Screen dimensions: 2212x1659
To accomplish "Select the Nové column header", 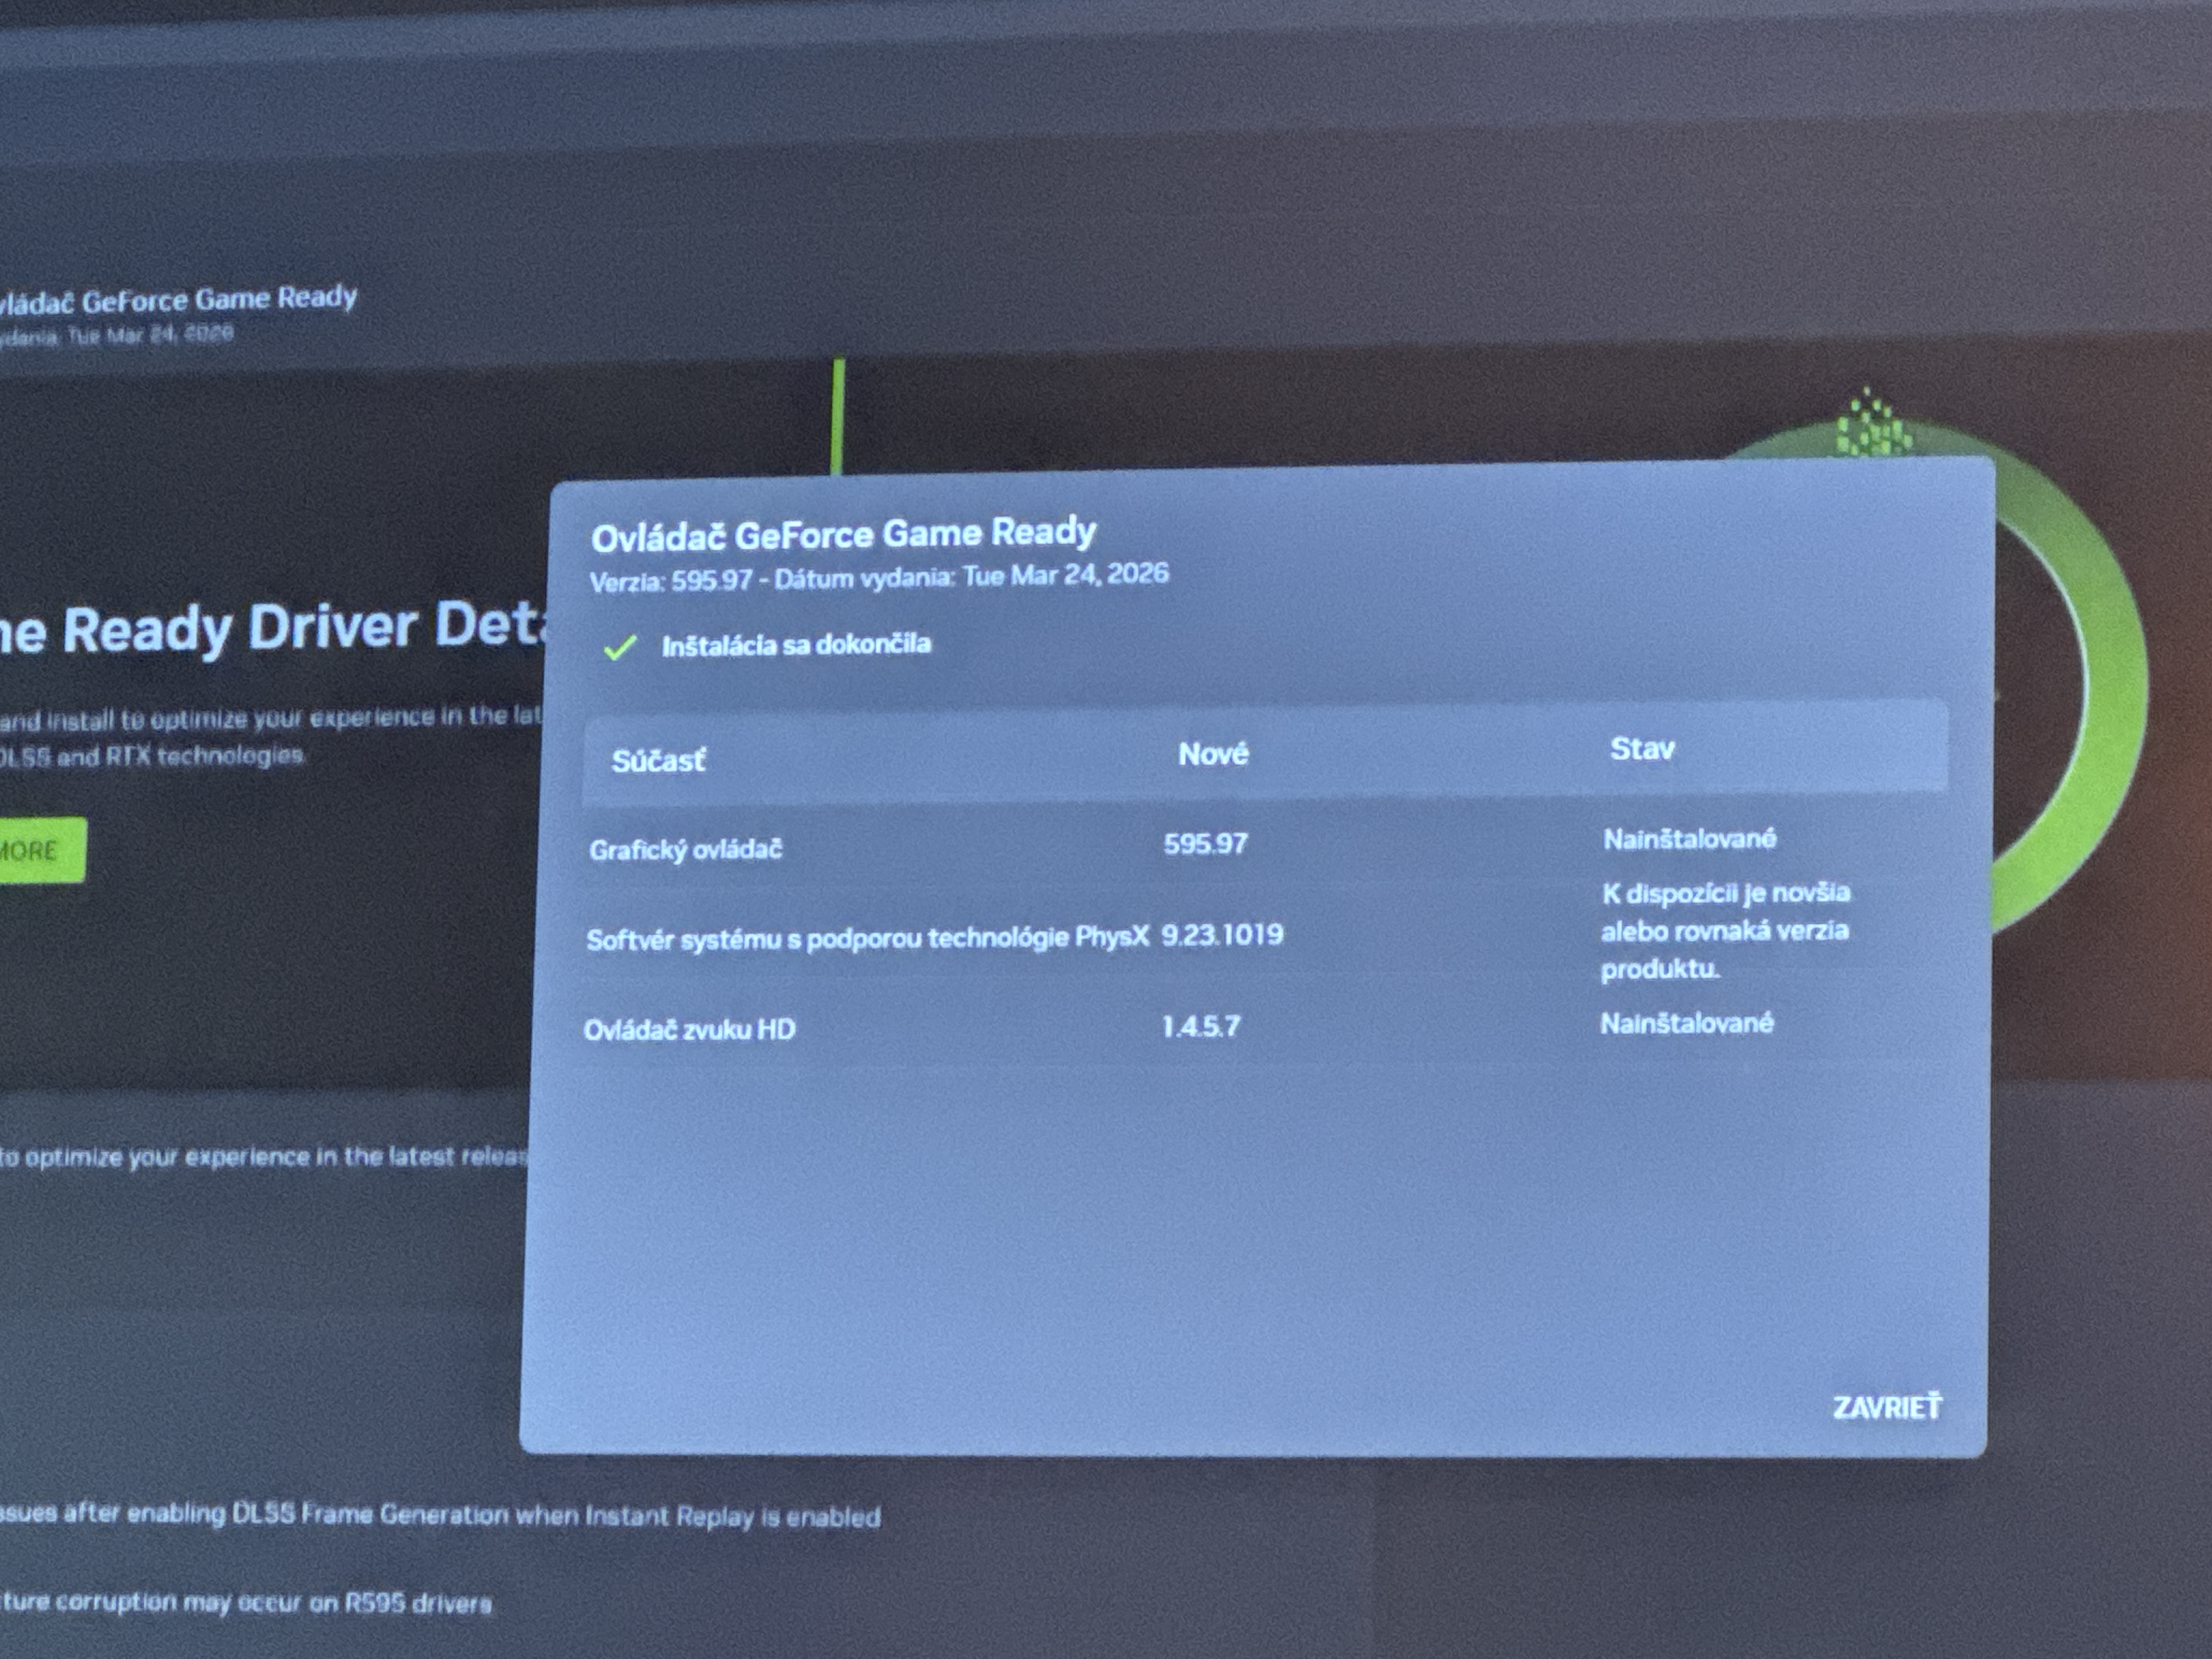I will coord(1213,753).
